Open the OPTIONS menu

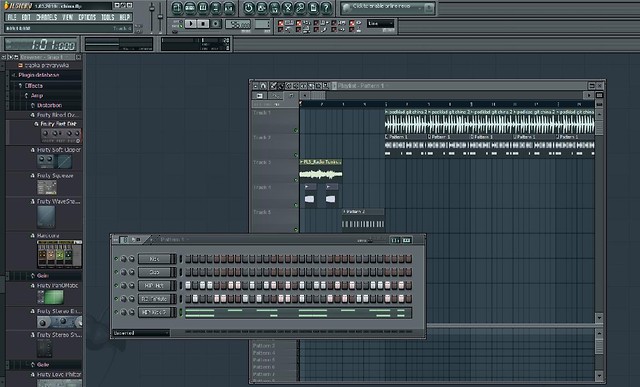(87, 17)
